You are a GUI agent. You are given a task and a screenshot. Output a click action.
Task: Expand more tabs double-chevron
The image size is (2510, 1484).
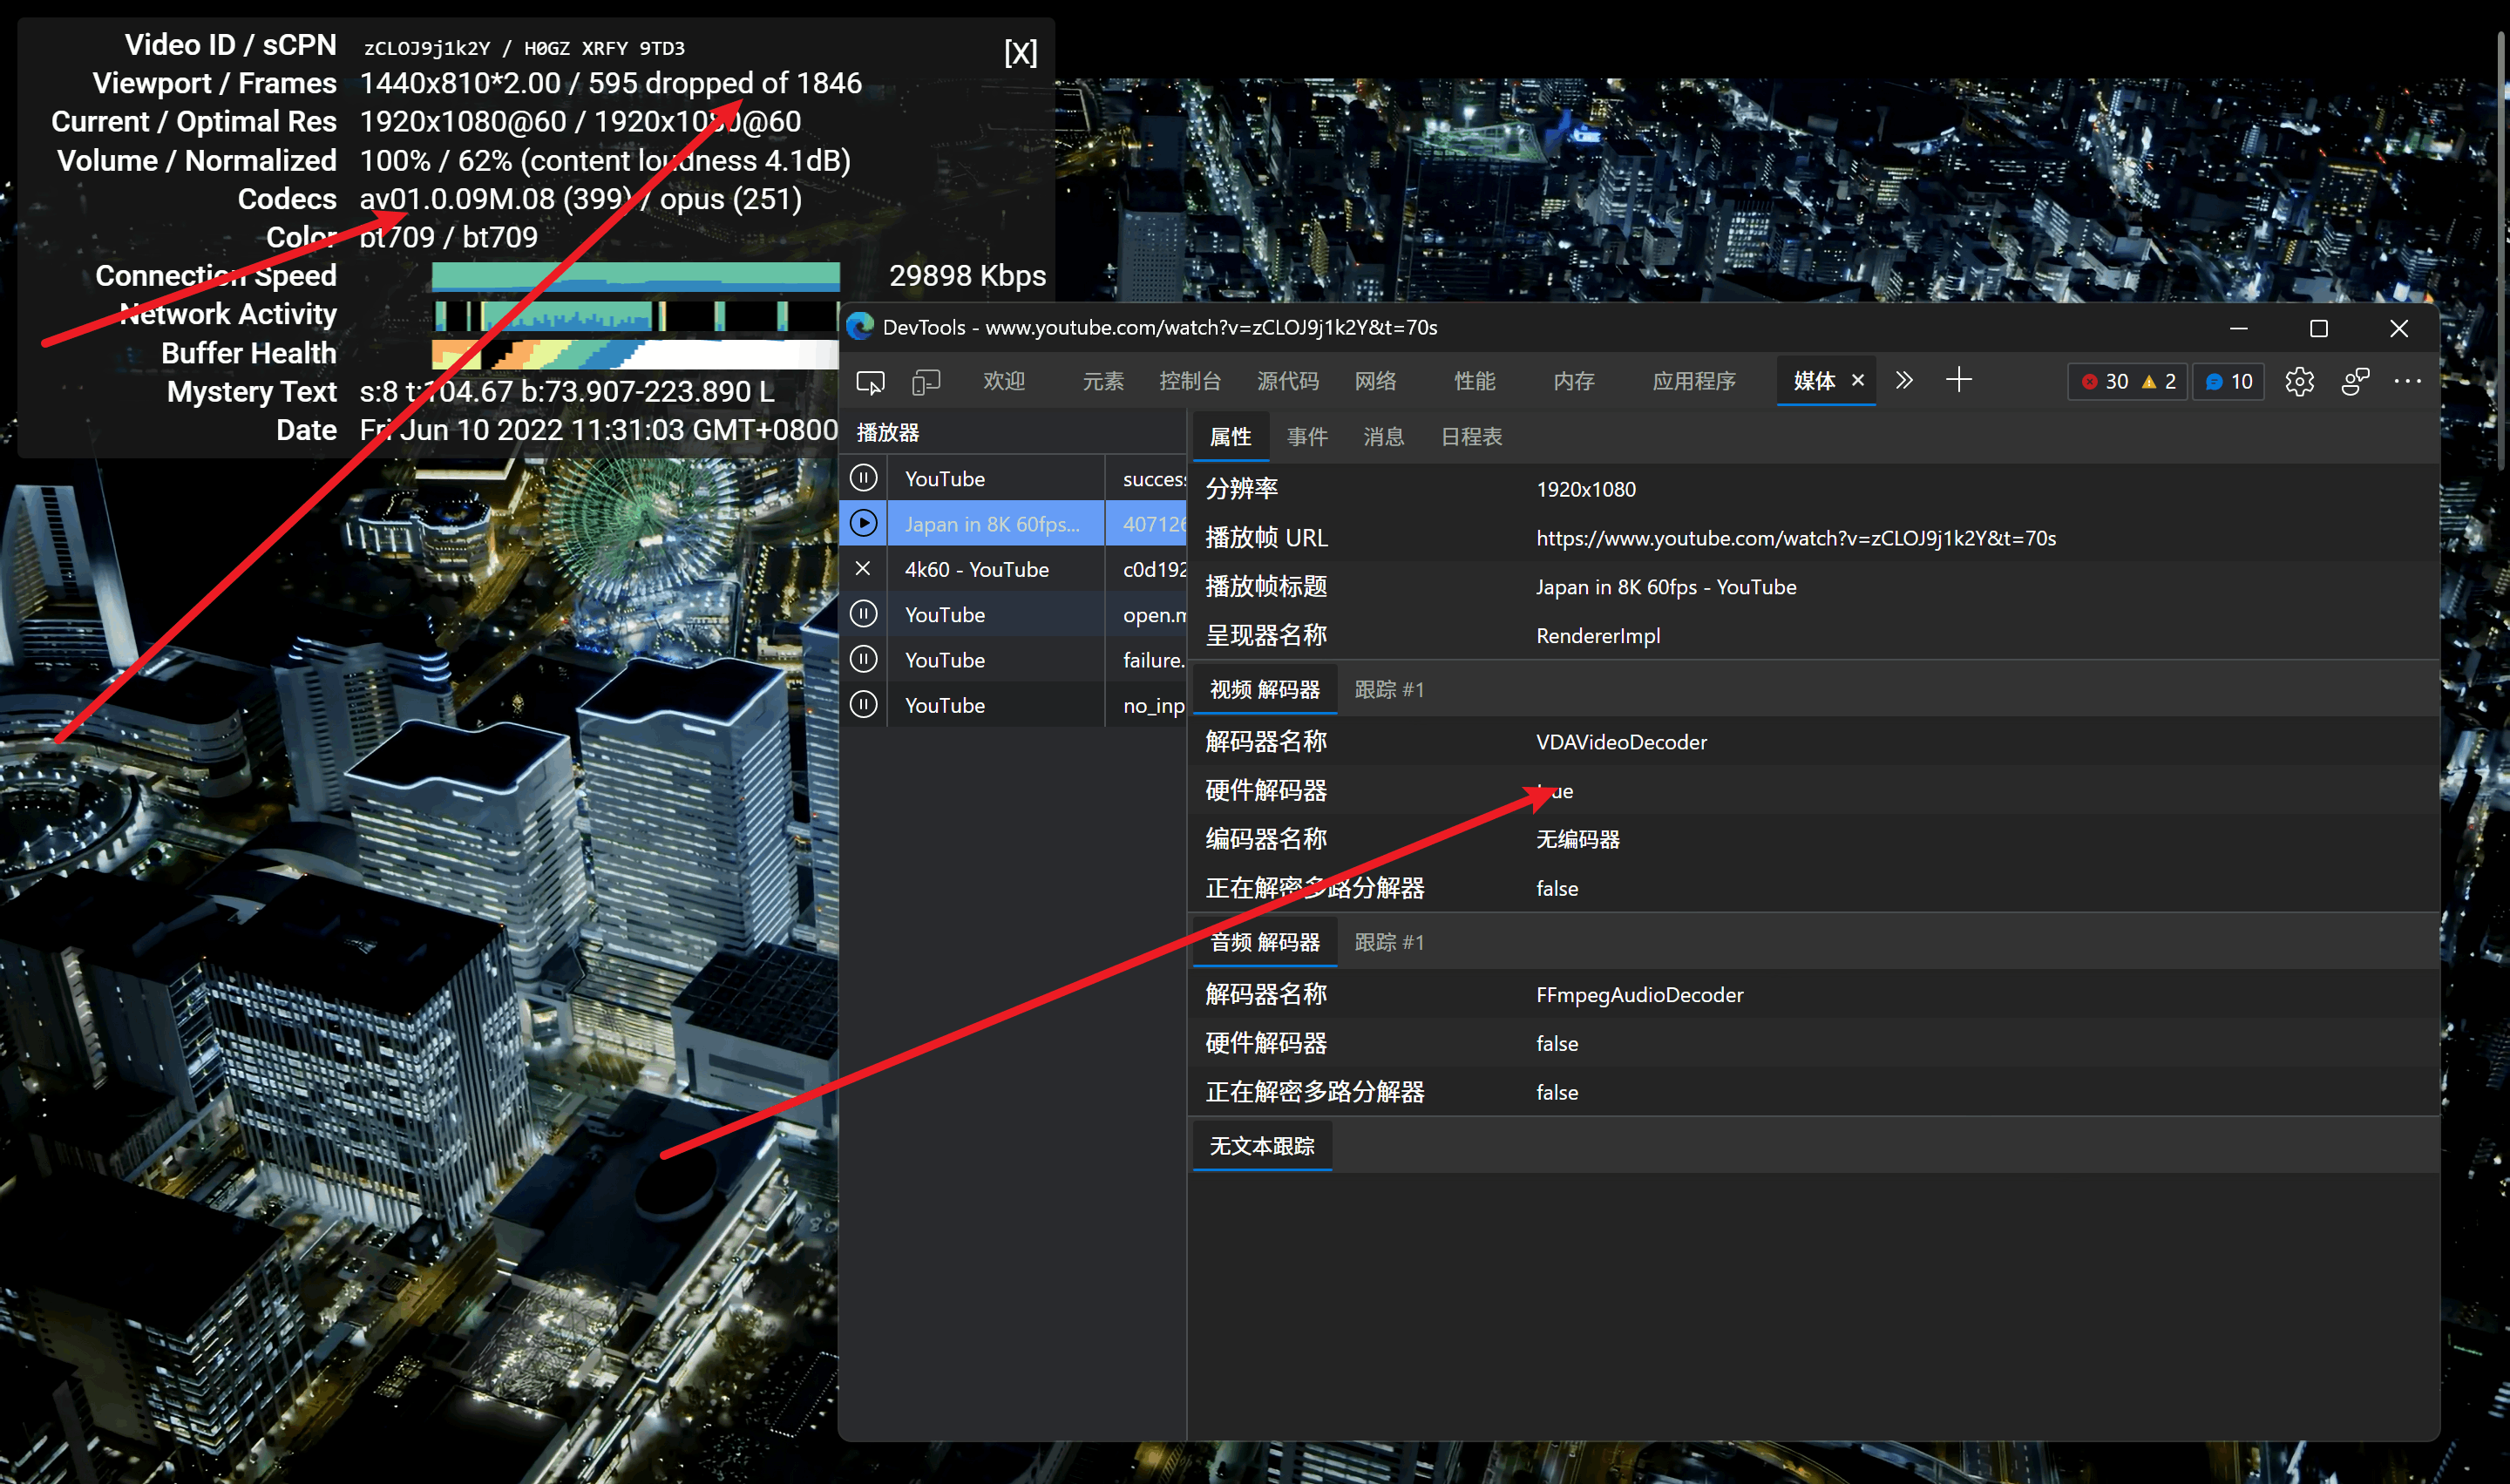coord(1904,380)
